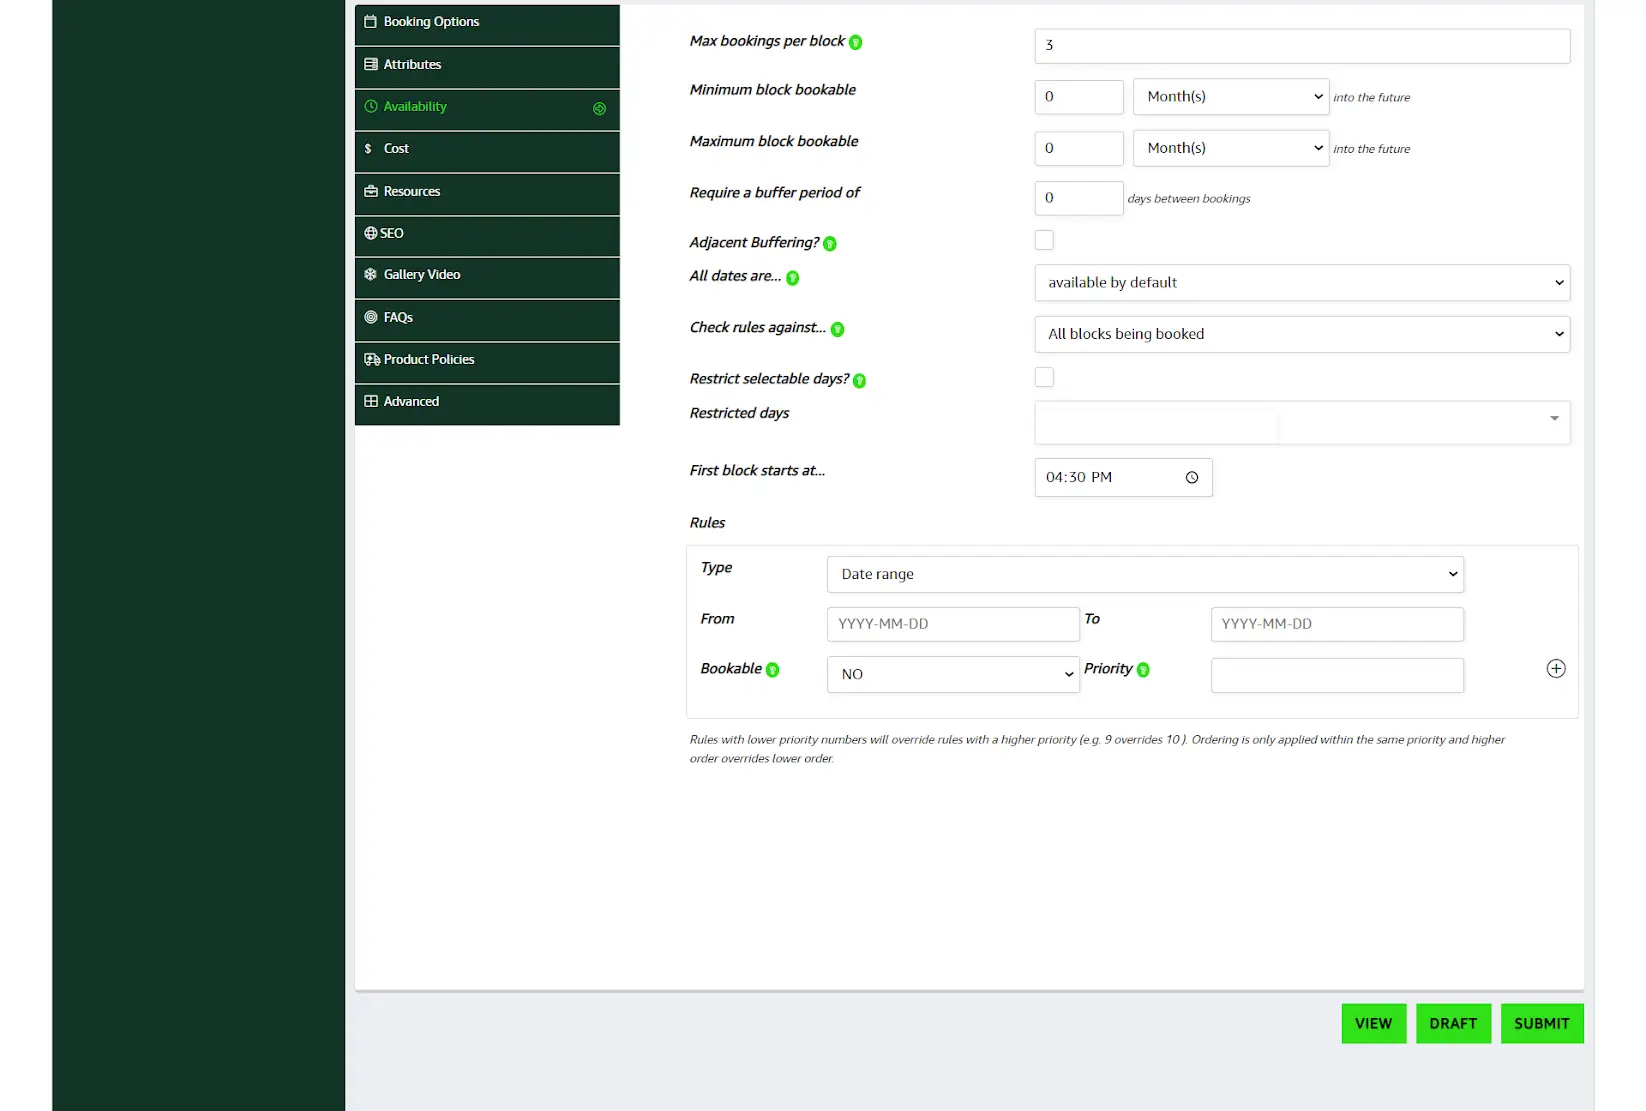Toggle the Adjacent Buffering checkbox
The height and width of the screenshot is (1111, 1646).
click(1044, 240)
